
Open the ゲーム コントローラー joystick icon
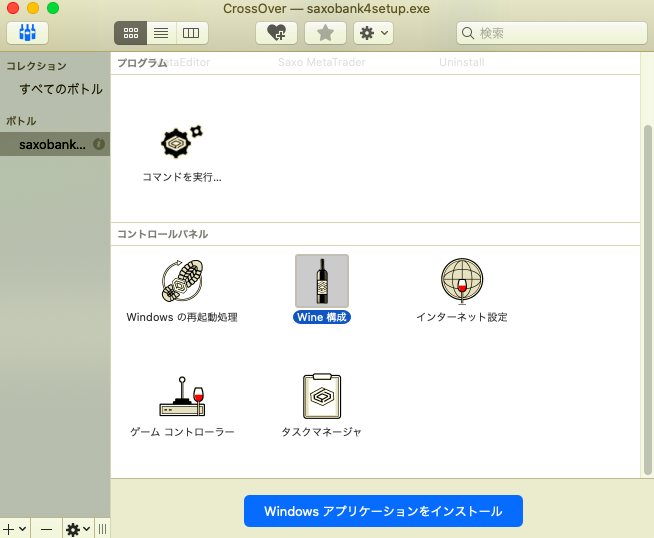point(182,396)
